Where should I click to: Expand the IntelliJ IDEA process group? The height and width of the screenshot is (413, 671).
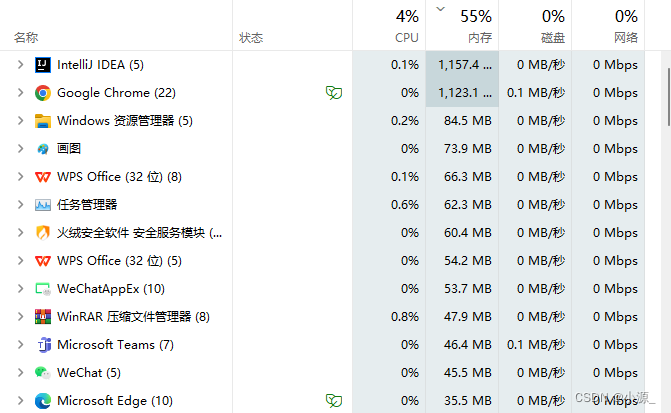[x=20, y=65]
